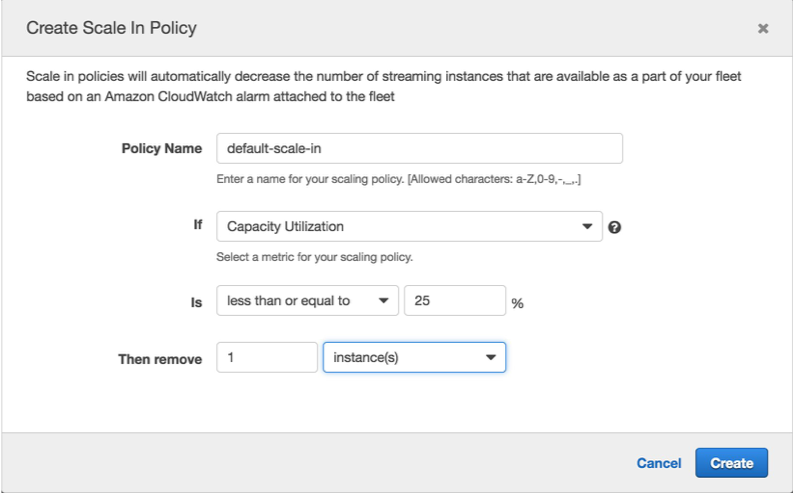Click the help icon beside the metric dropdown
This screenshot has height=493, width=793.
tap(615, 227)
